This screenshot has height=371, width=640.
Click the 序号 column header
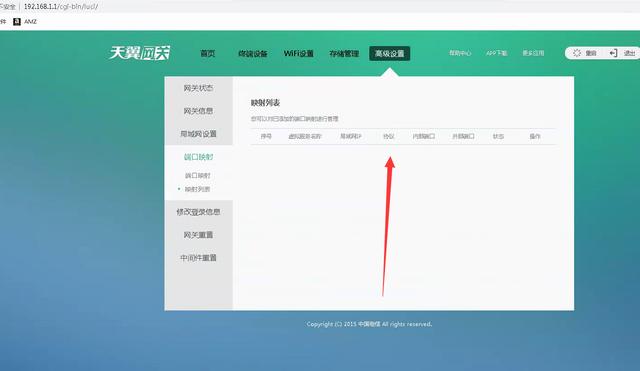coord(266,136)
